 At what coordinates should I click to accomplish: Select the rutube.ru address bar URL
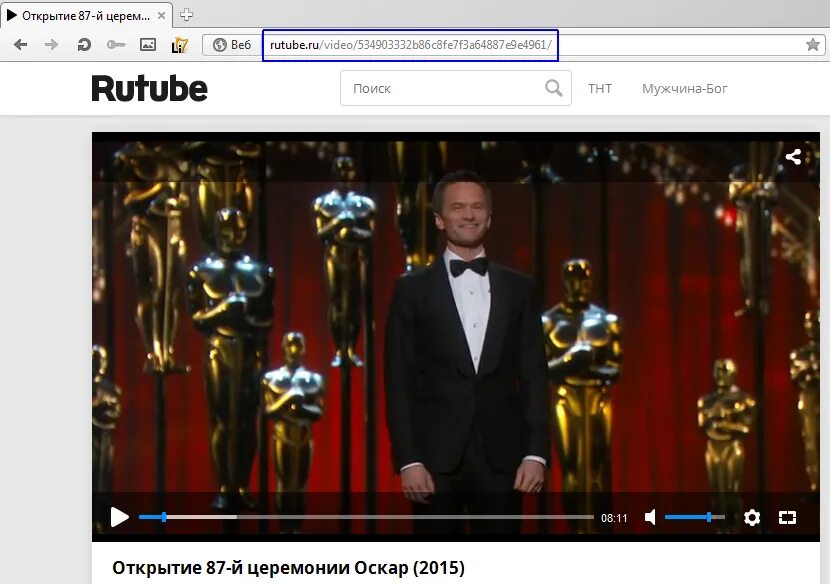[x=410, y=45]
